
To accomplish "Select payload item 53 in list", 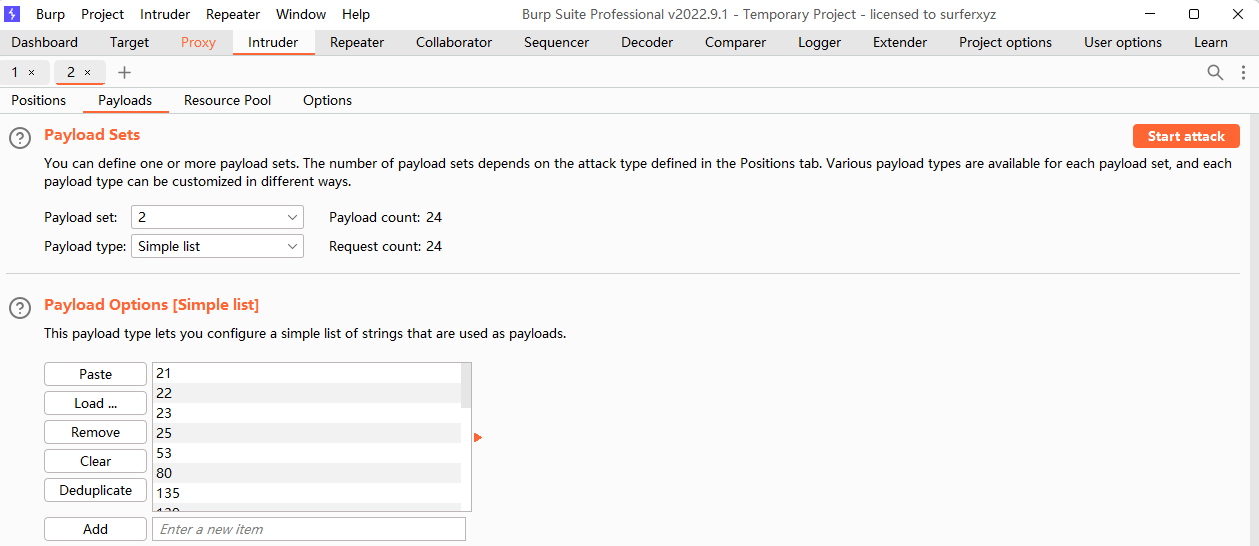I will [x=306, y=453].
